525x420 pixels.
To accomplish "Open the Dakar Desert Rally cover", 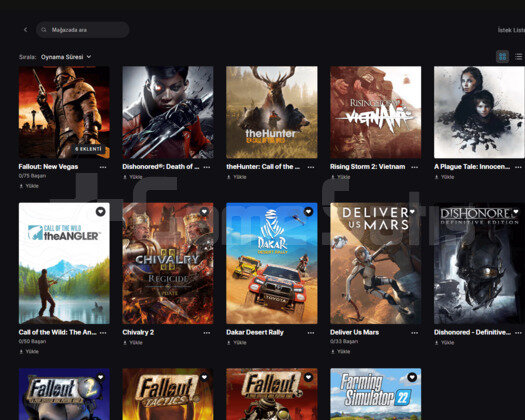I will [x=272, y=263].
